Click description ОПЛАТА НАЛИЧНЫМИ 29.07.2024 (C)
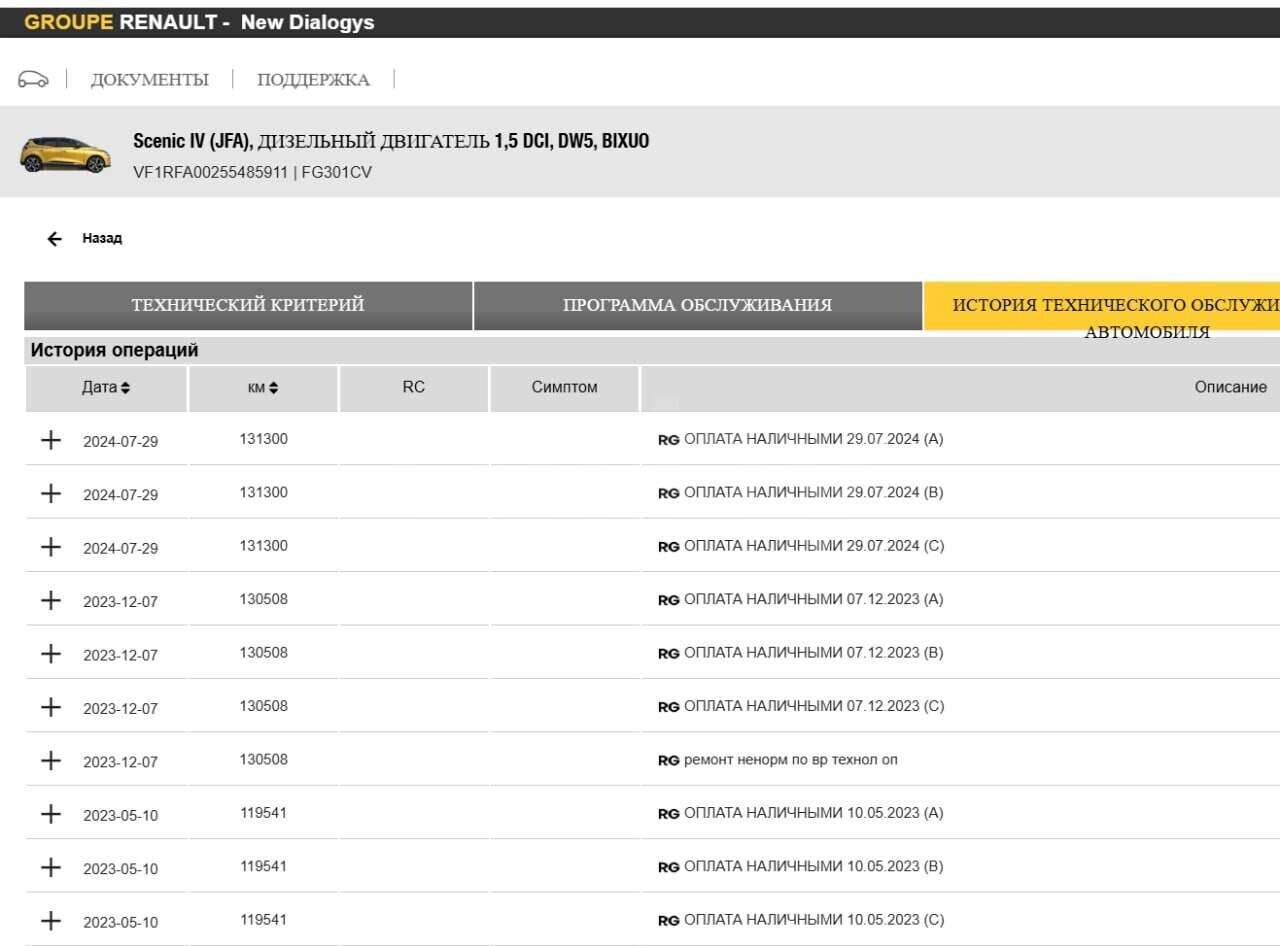Image resolution: width=1280 pixels, height=946 pixels. 813,546
